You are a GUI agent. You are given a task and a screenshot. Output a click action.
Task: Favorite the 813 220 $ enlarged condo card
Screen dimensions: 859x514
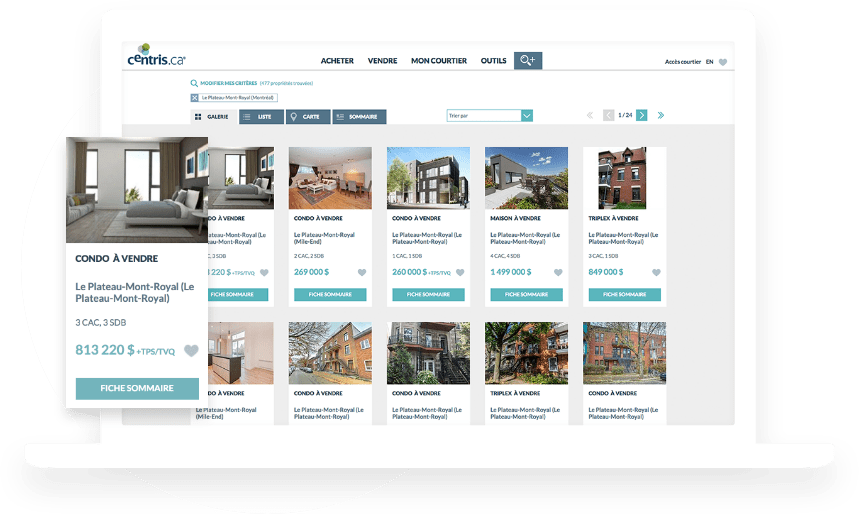(191, 351)
